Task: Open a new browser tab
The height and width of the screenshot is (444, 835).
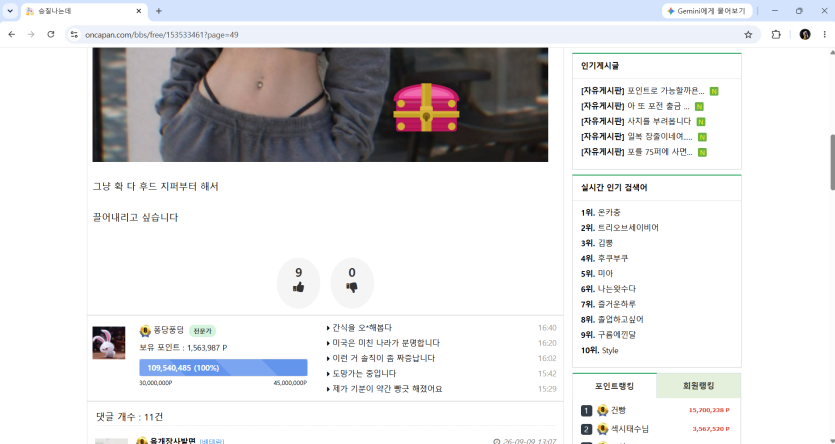Action: coord(159,11)
